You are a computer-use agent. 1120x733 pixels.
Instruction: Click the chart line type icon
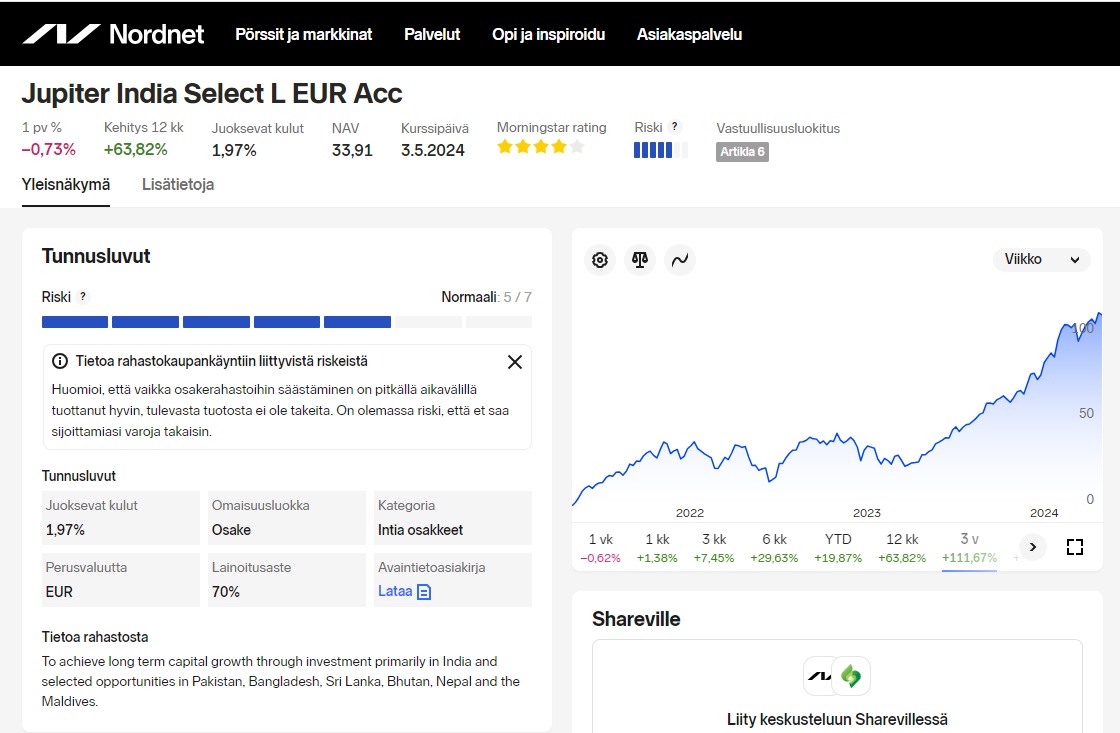click(x=680, y=260)
